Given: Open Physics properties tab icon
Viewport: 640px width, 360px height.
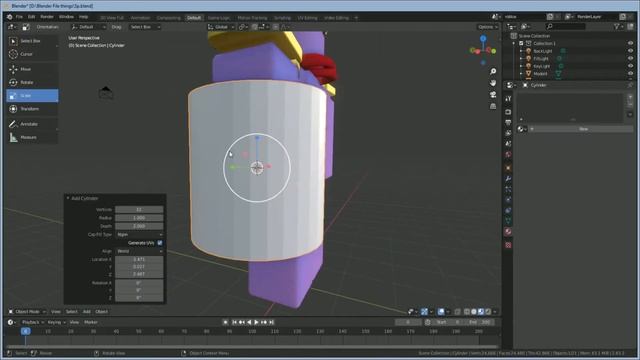Looking at the screenshot, I should click(x=508, y=200).
